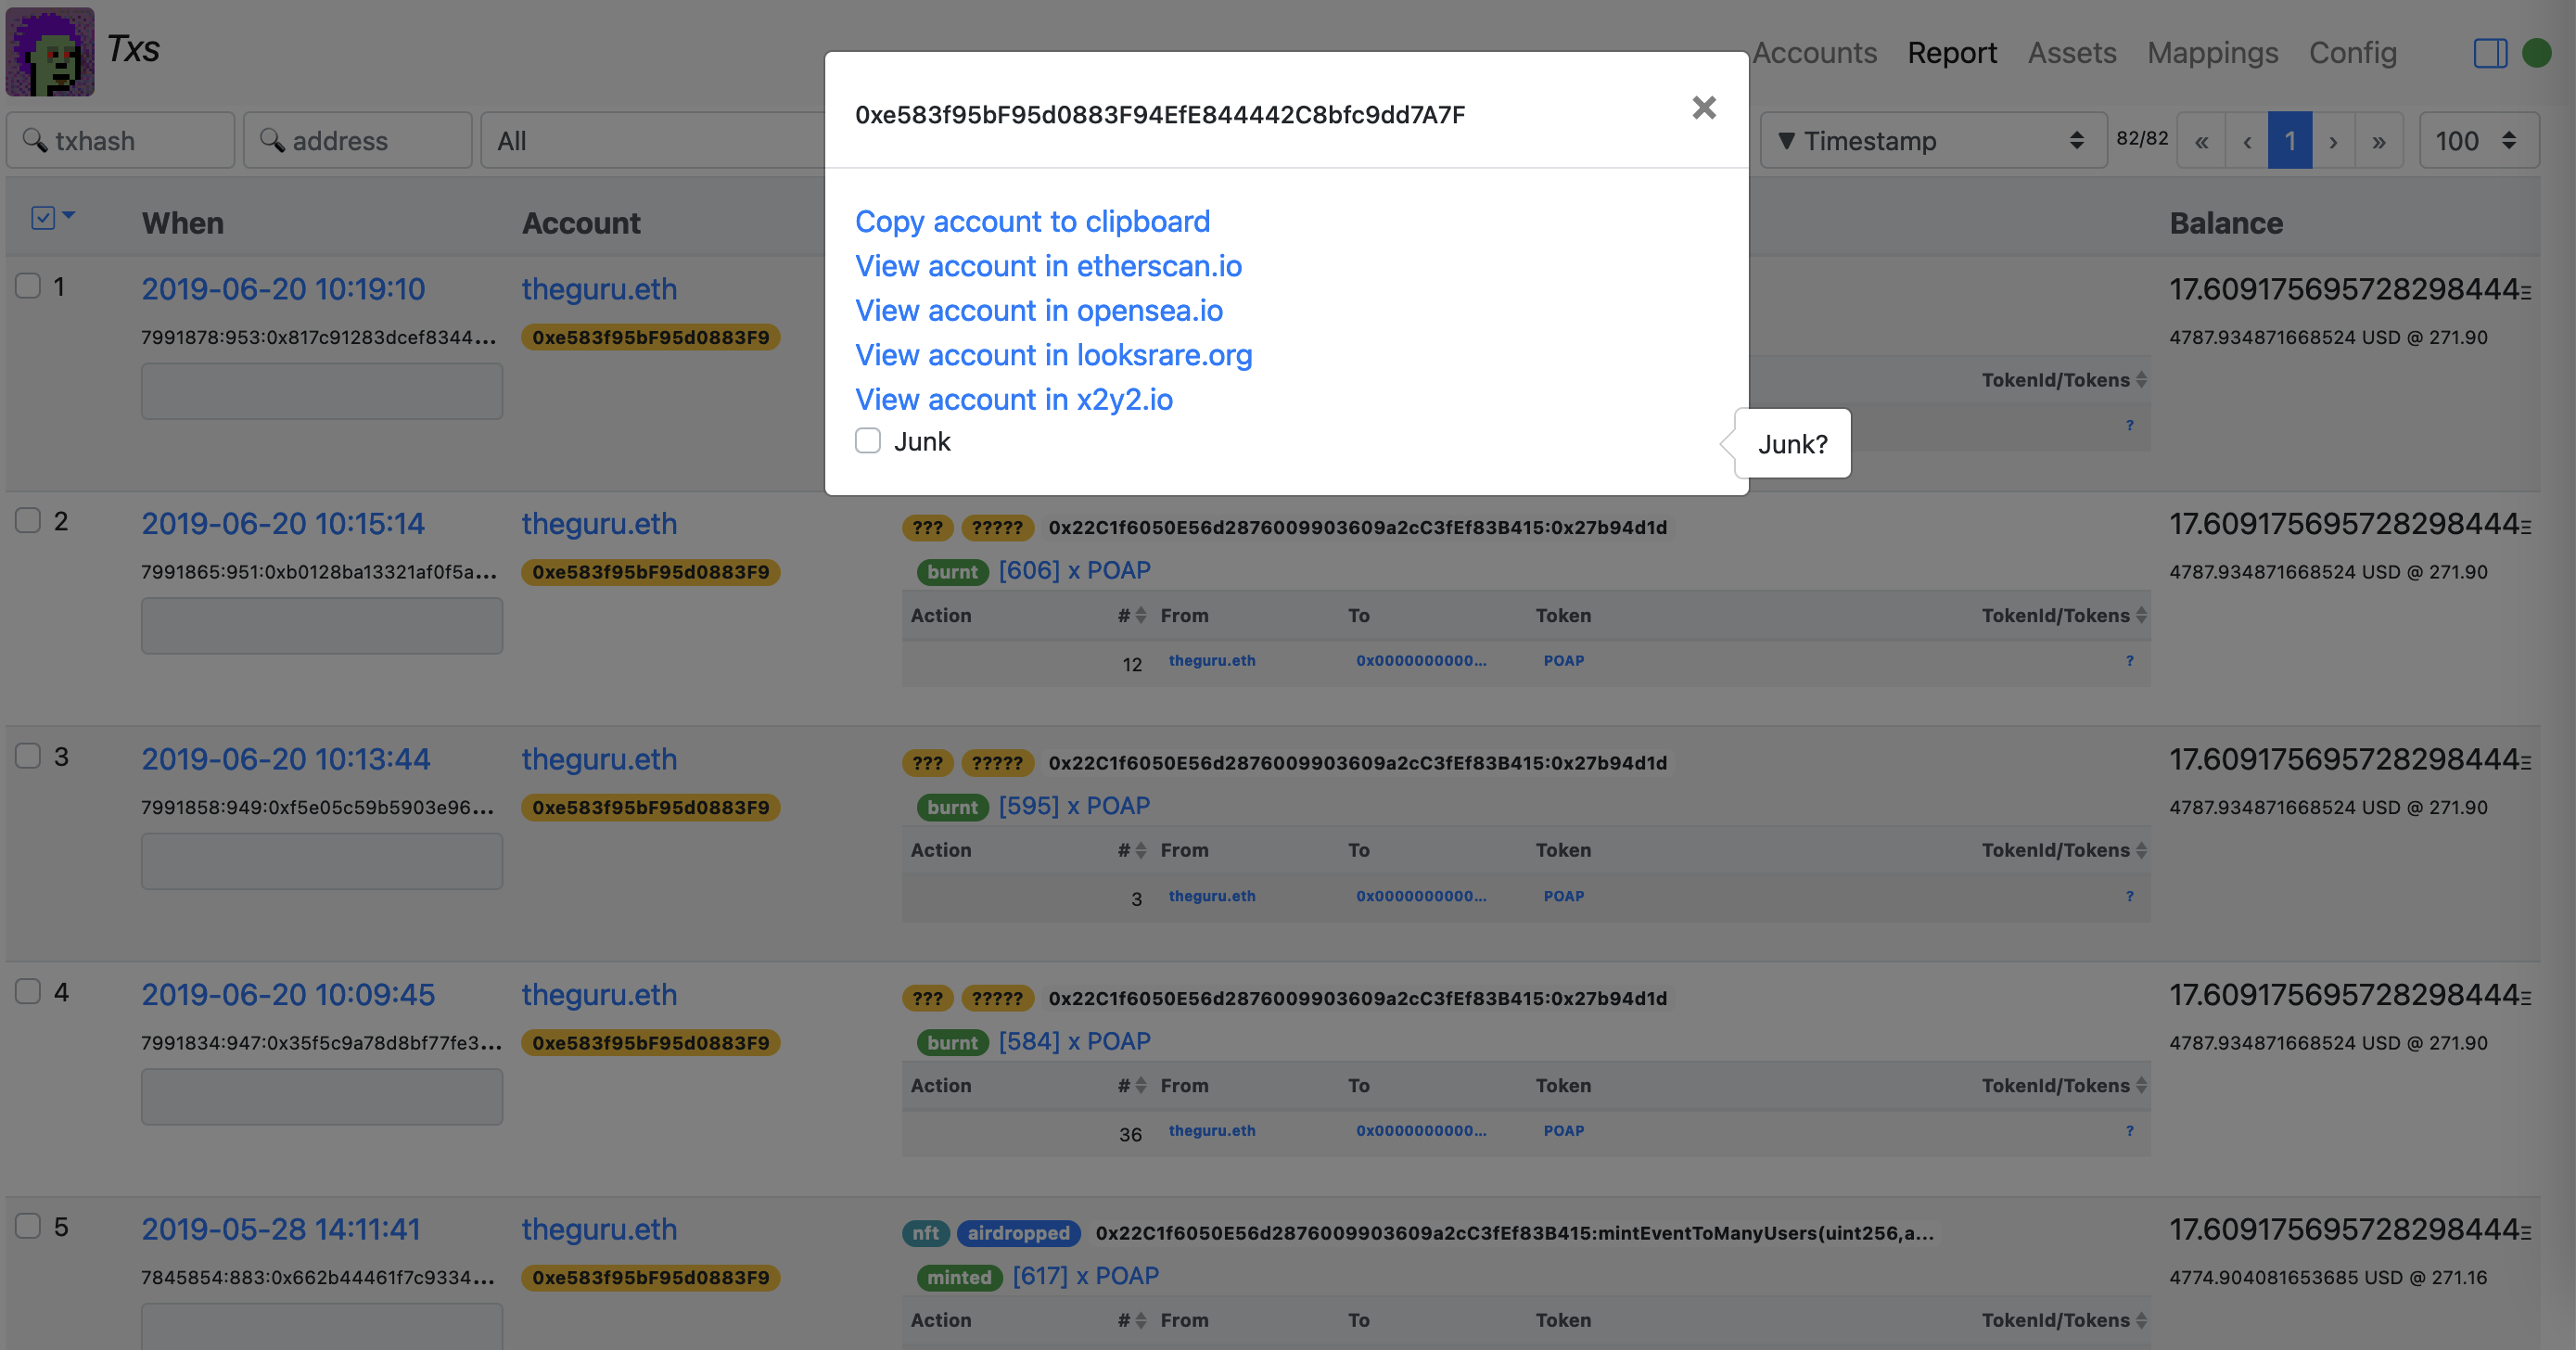Close the account dialog with the X
2576x1350 pixels.
coord(1704,108)
